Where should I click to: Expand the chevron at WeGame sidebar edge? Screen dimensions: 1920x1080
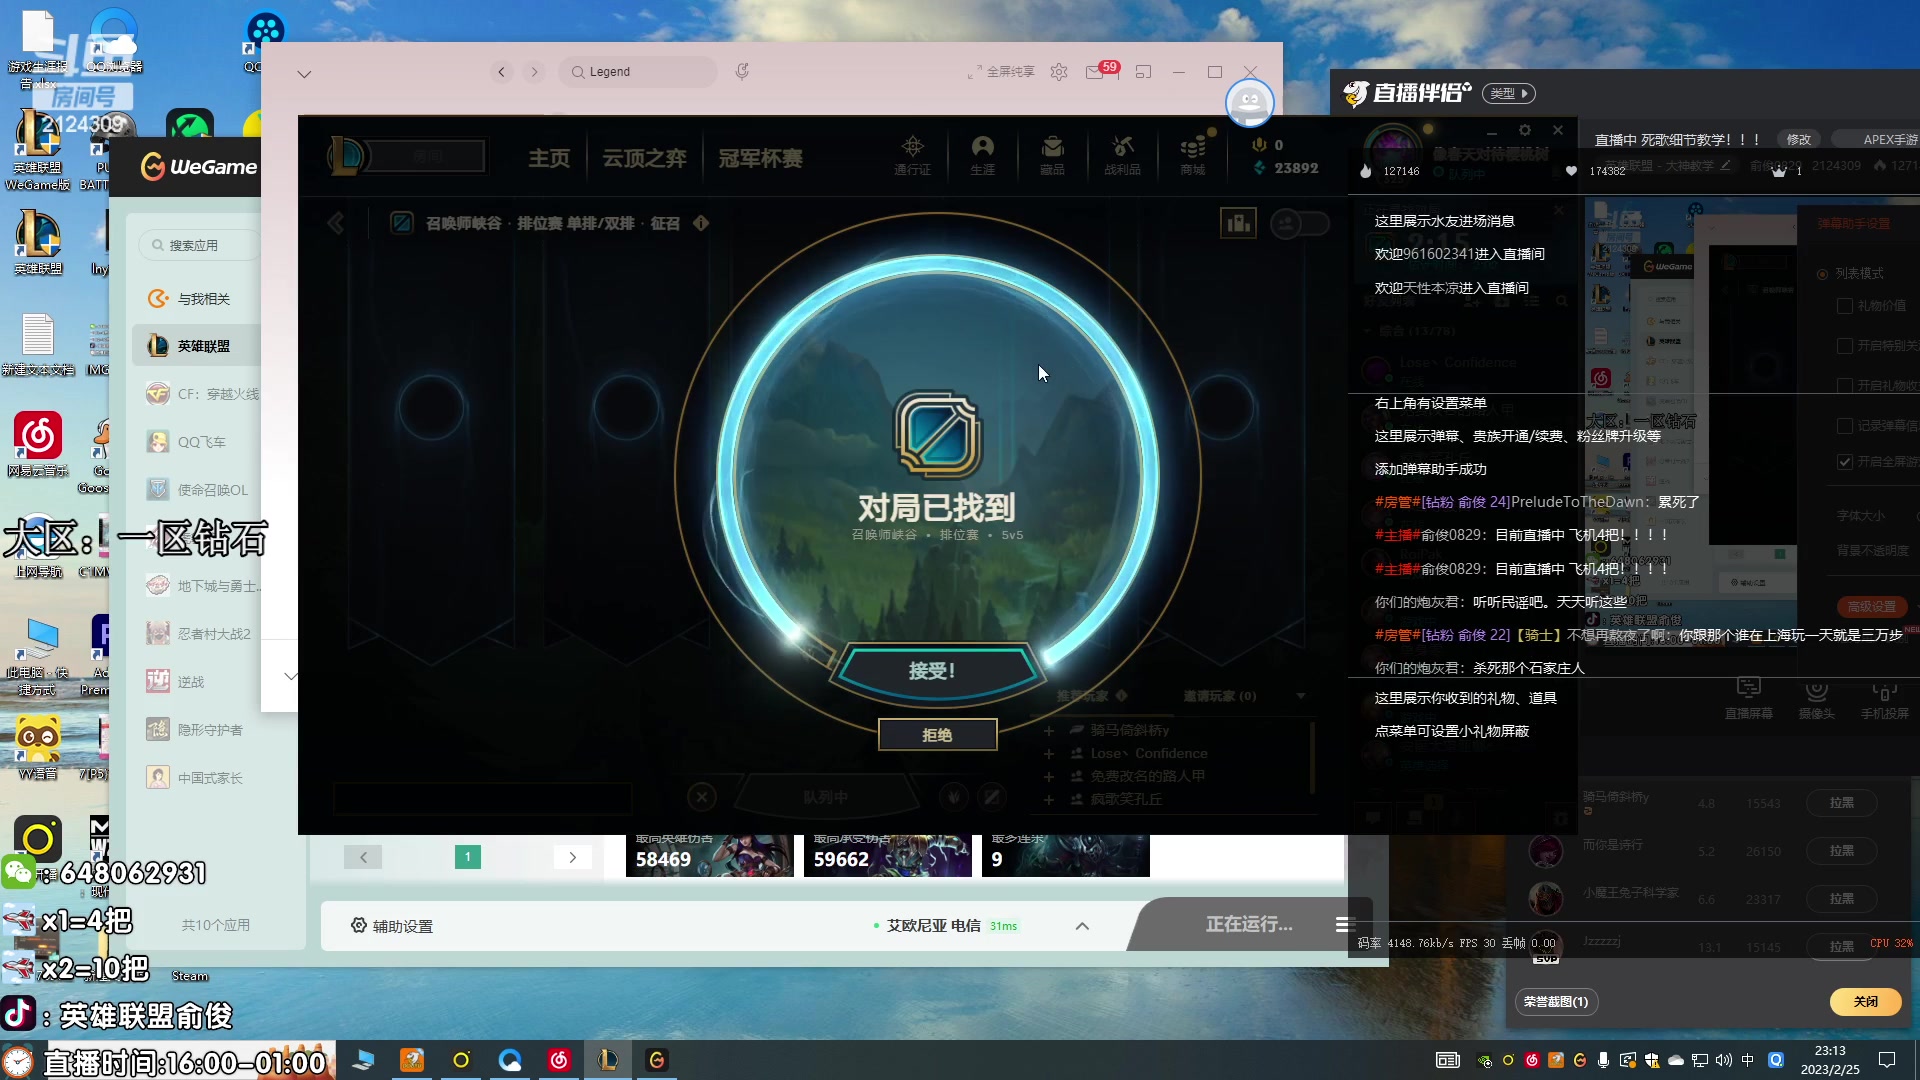click(290, 676)
